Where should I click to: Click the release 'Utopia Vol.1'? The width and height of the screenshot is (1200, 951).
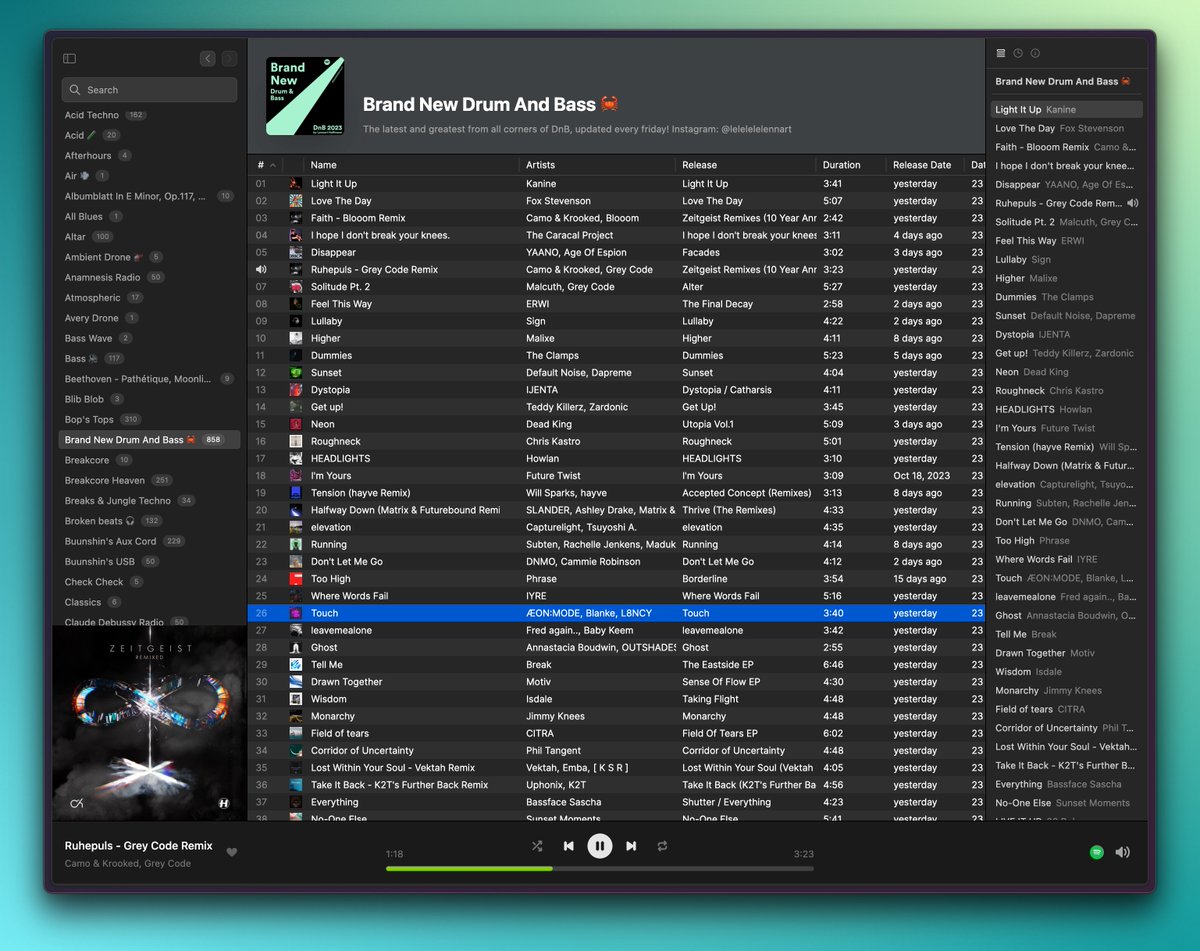[x=708, y=424]
